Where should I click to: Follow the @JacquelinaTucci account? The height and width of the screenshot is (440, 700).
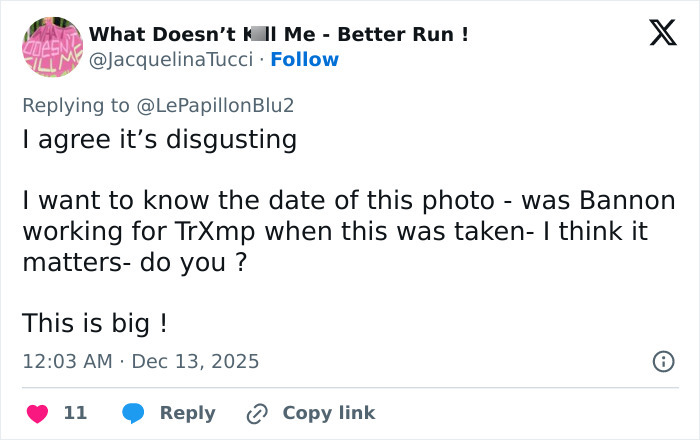tap(304, 60)
